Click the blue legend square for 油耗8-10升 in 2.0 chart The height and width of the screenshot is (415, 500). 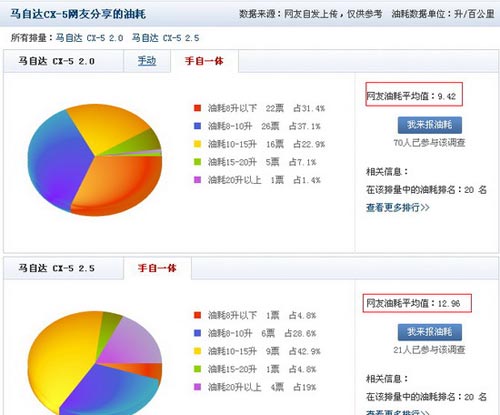tap(197, 126)
